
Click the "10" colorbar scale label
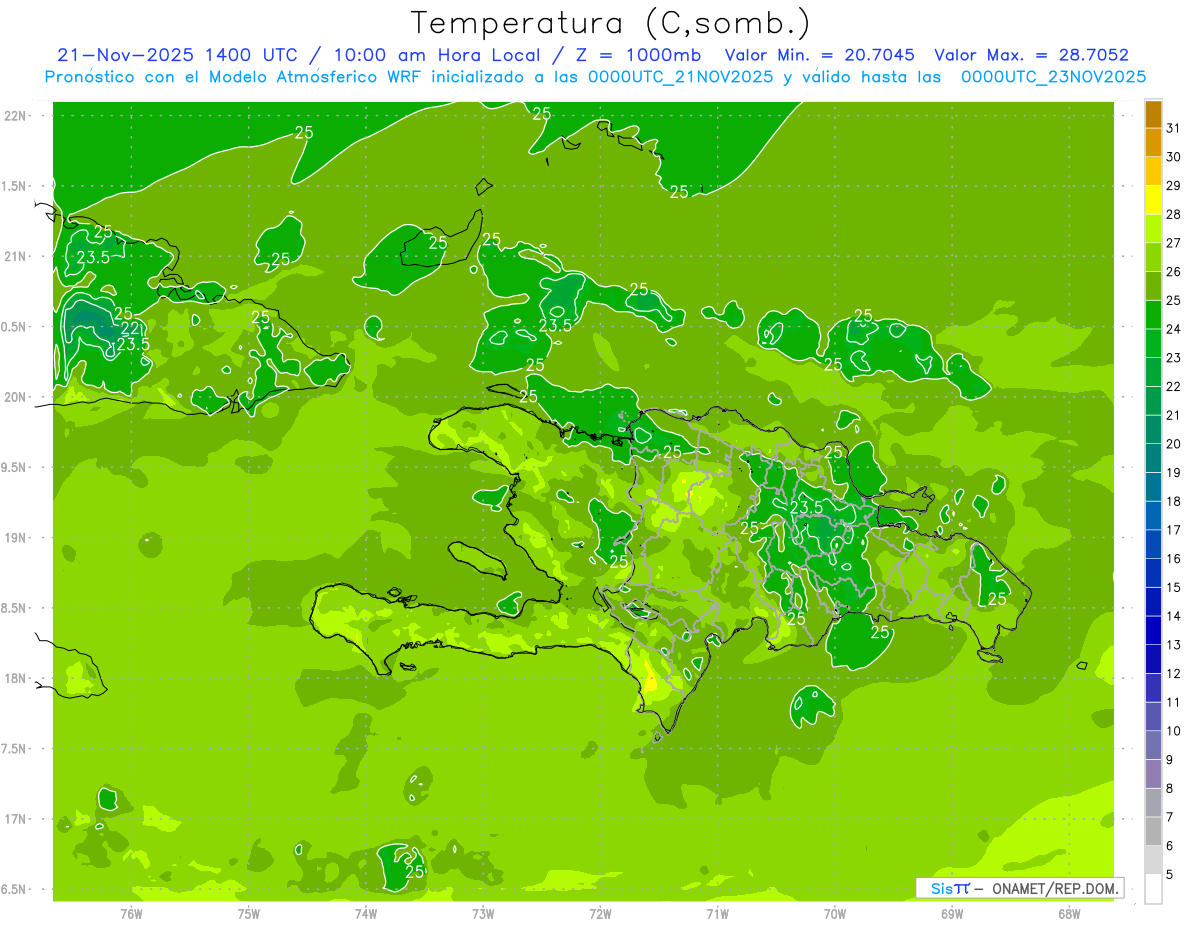pyautogui.click(x=1173, y=731)
